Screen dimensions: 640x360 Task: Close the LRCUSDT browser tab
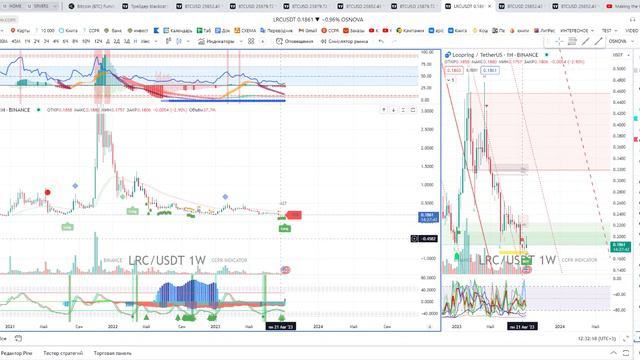[x=489, y=6]
